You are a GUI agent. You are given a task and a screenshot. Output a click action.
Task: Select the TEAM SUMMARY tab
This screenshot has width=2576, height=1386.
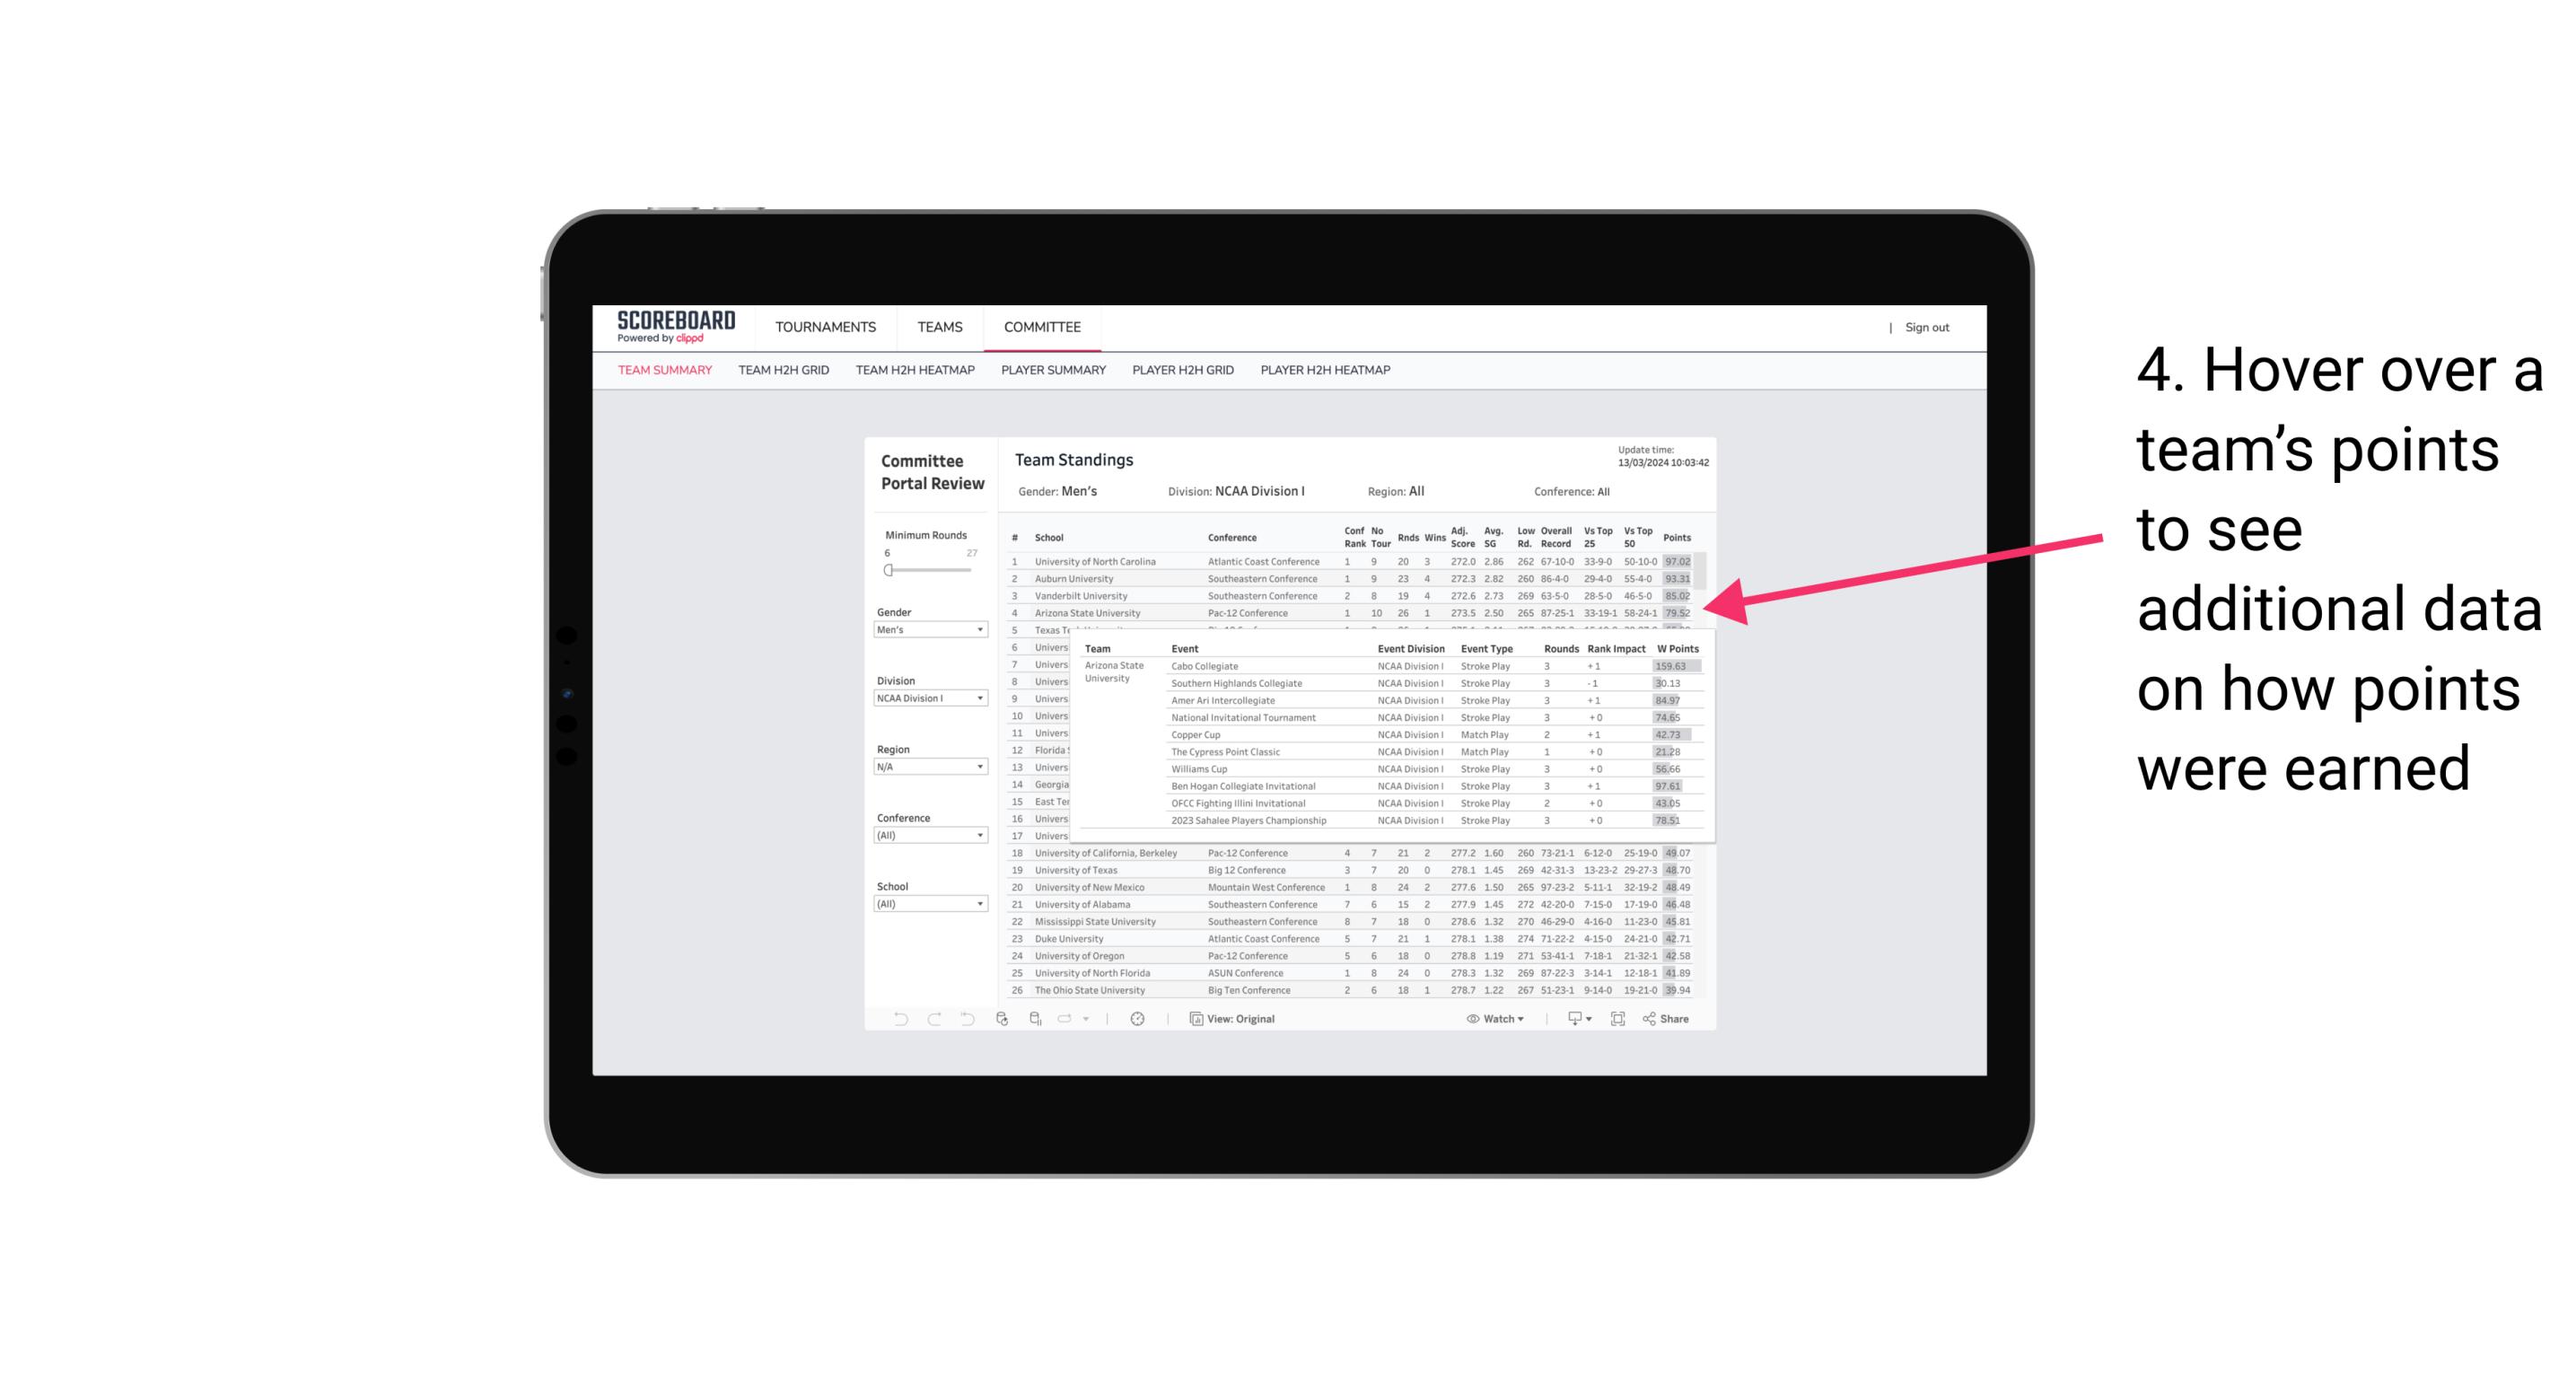click(665, 373)
